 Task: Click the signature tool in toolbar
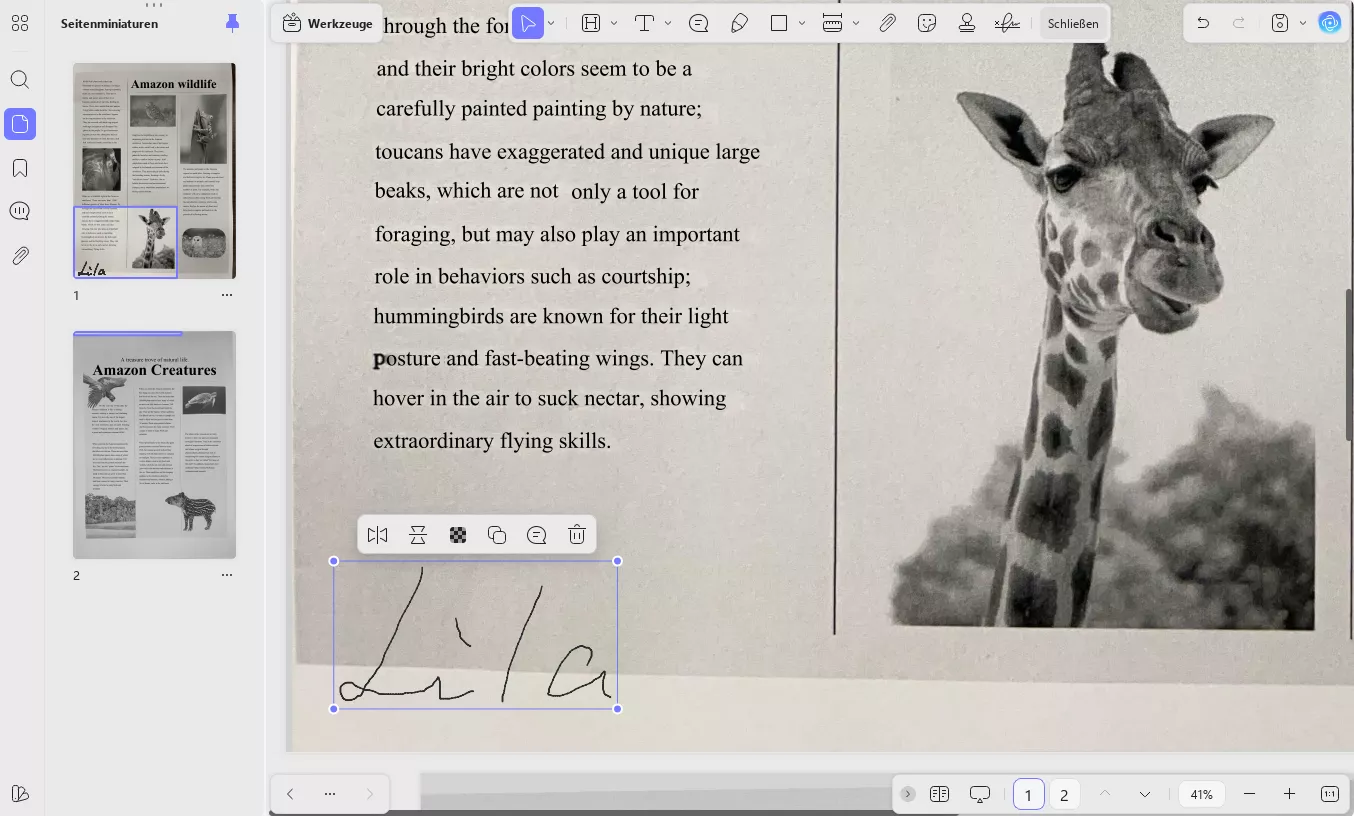point(1007,23)
